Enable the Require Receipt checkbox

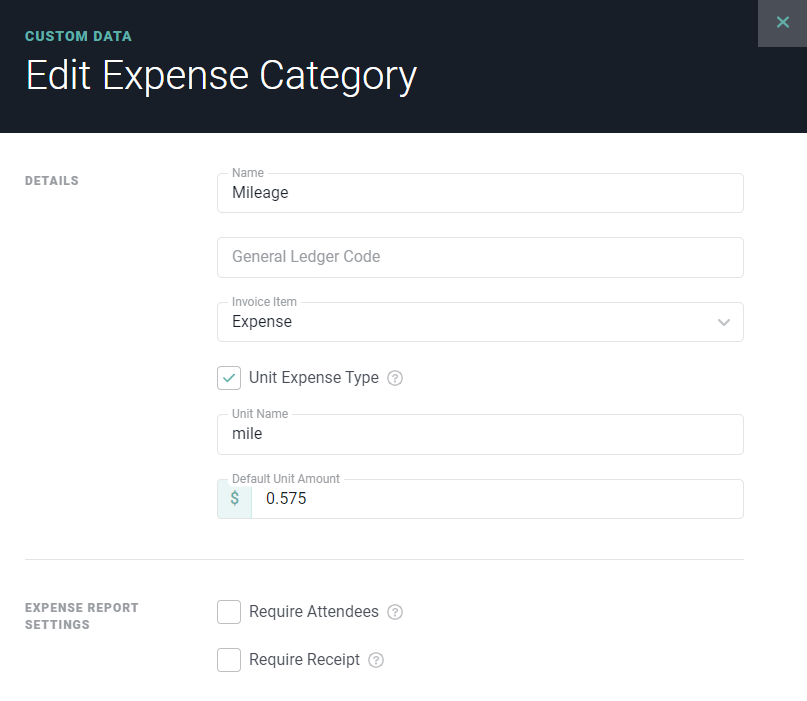point(229,660)
